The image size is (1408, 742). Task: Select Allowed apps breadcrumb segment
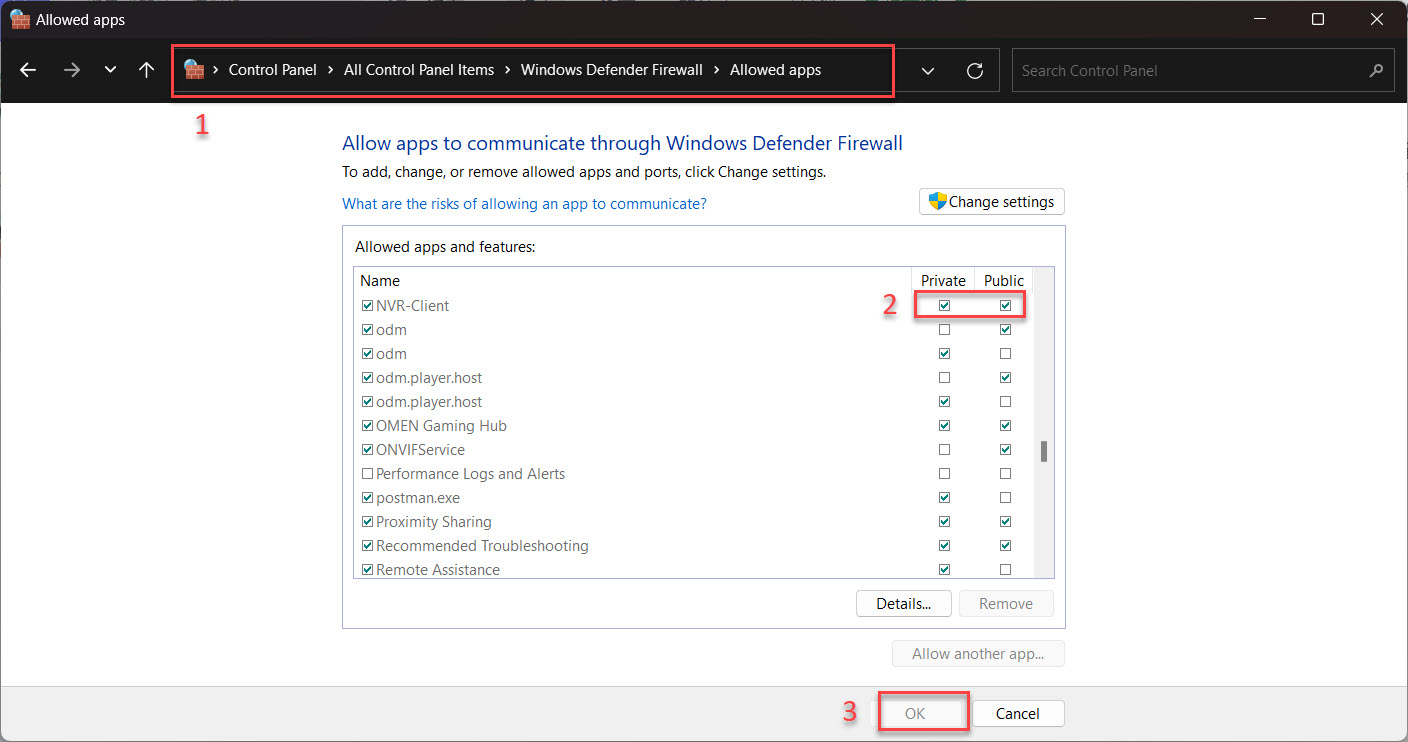[775, 70]
